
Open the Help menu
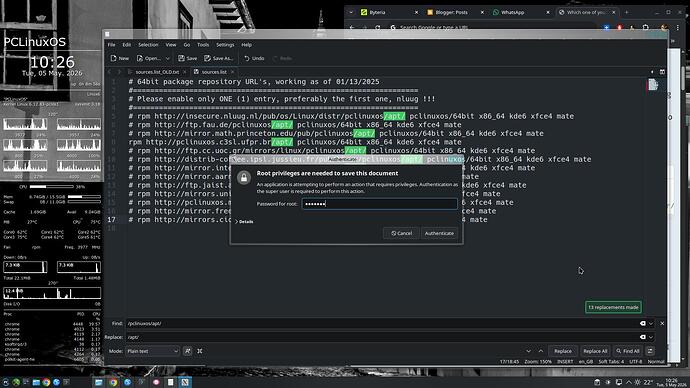pyautogui.click(x=246, y=44)
